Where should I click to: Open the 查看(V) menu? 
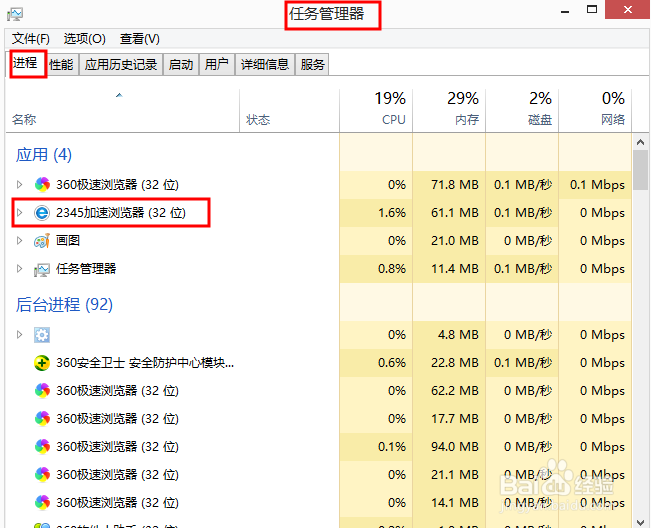pos(140,39)
